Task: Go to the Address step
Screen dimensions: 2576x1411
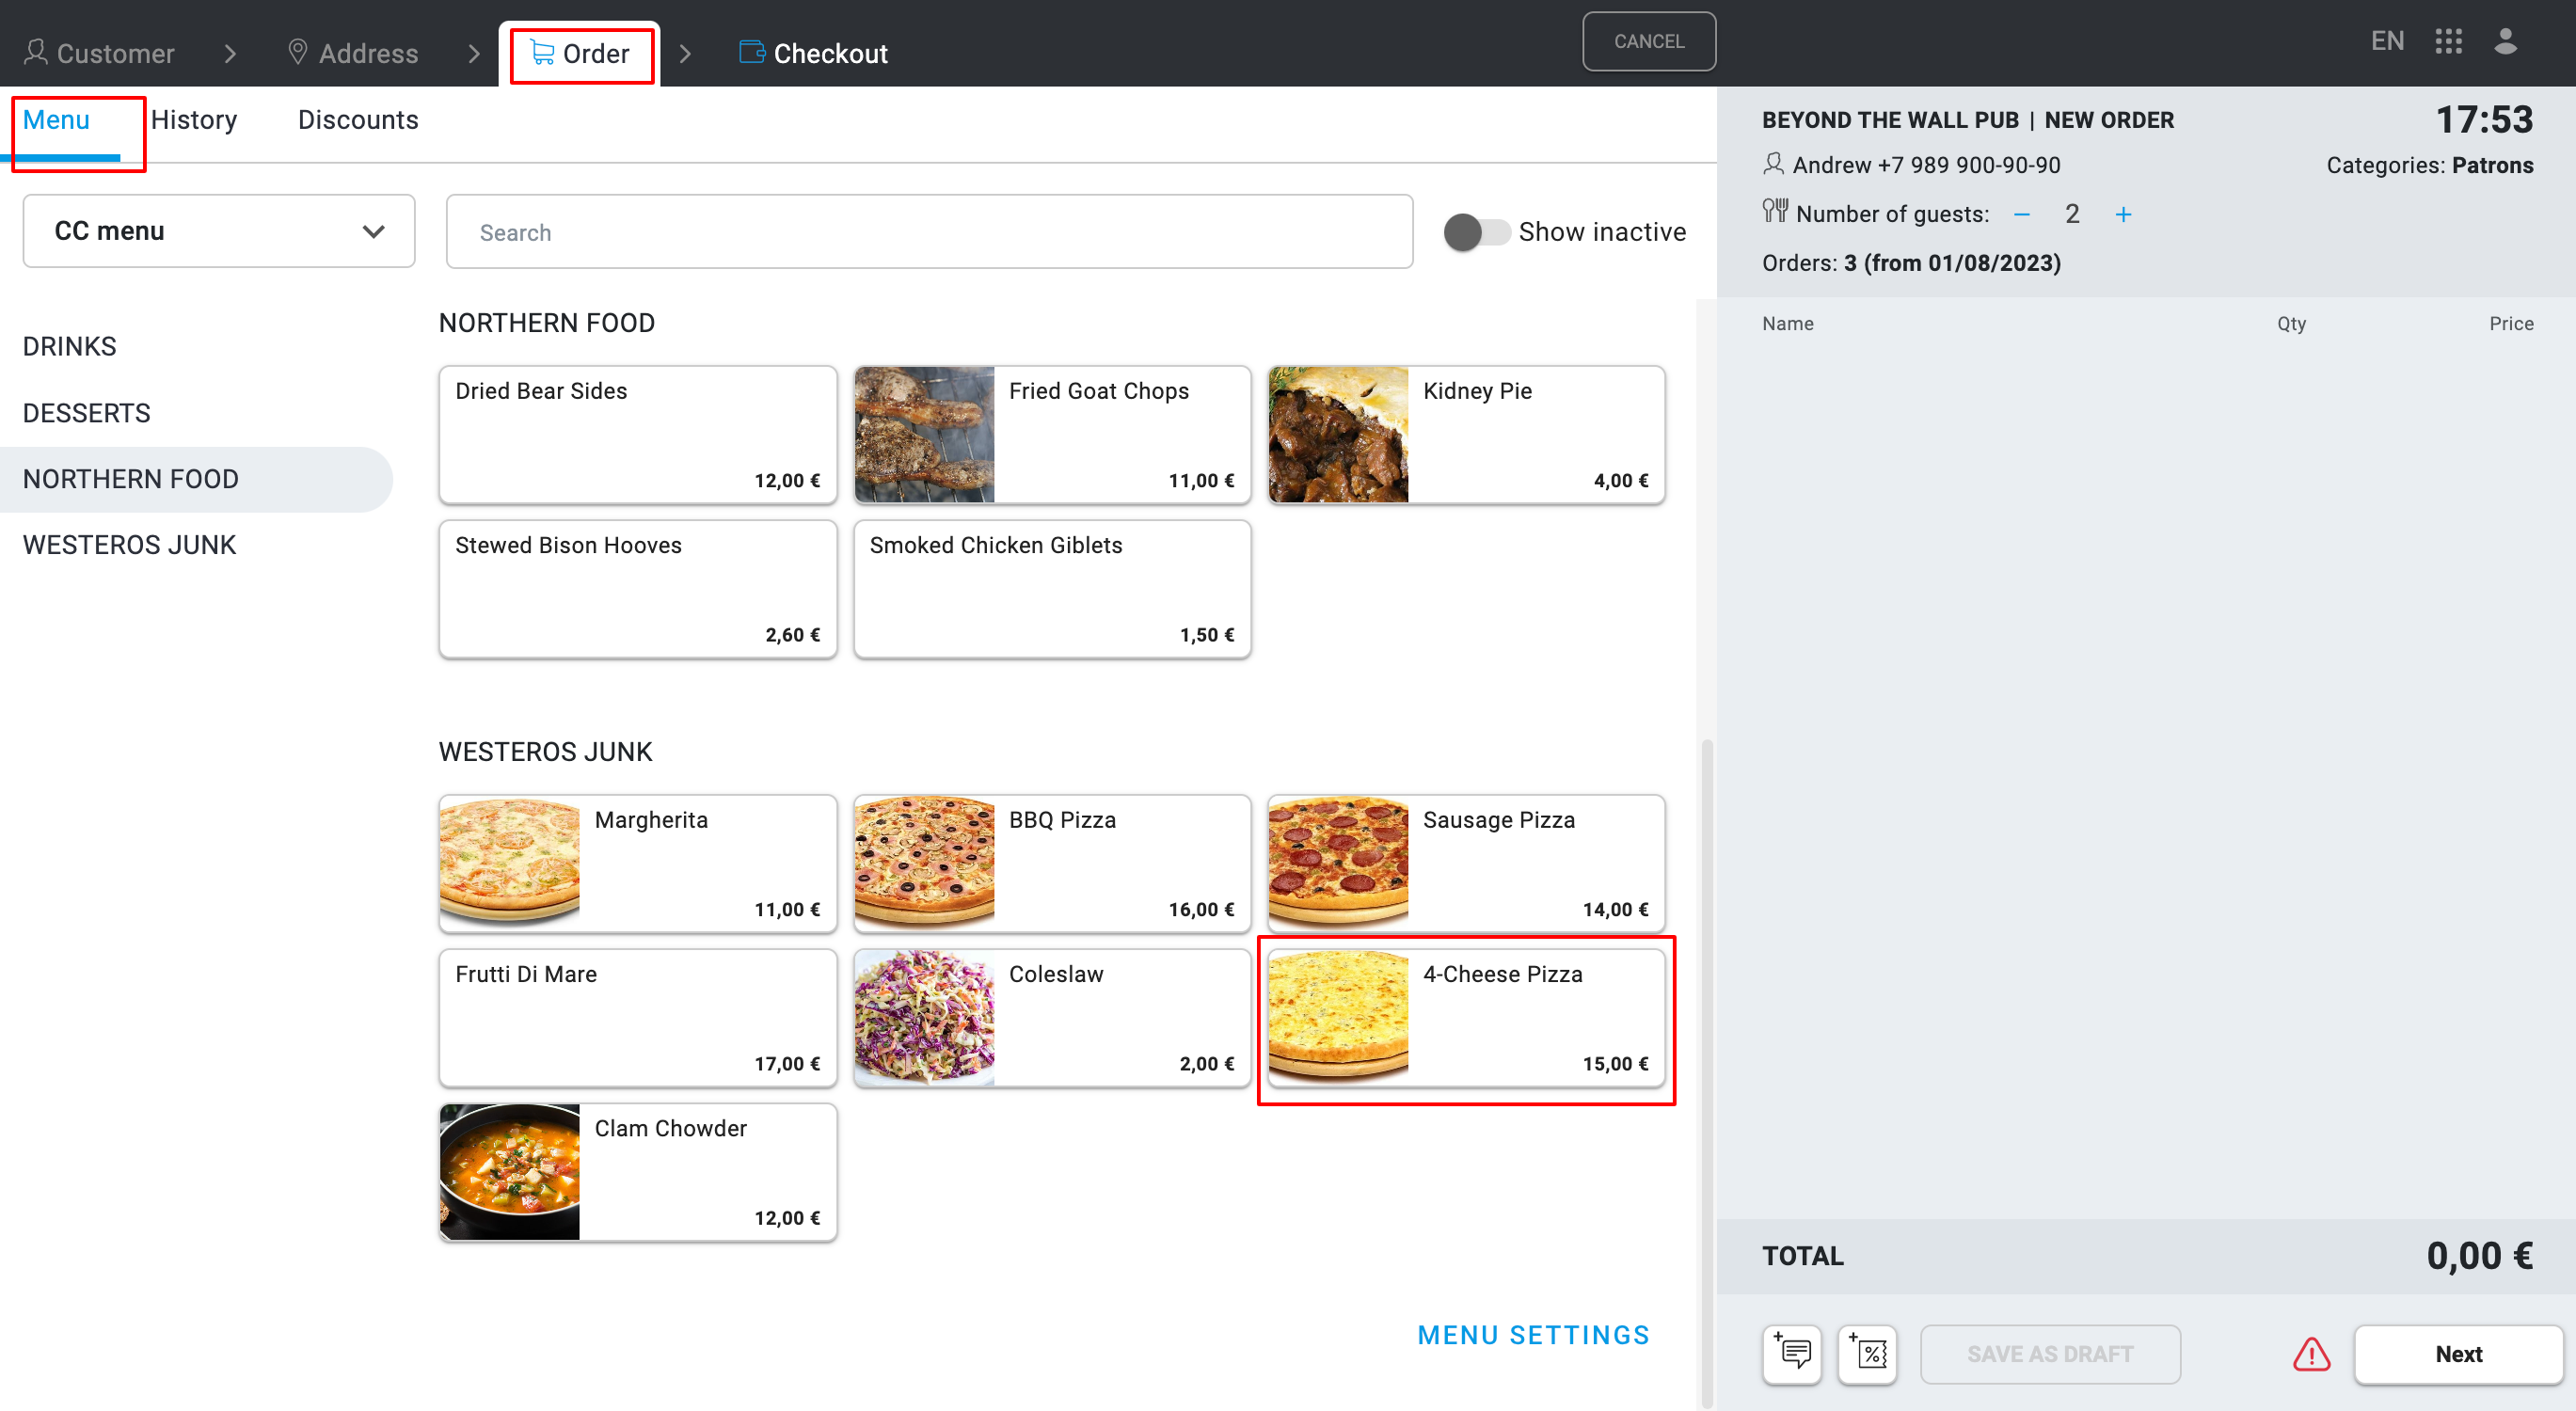Action: click(x=353, y=53)
